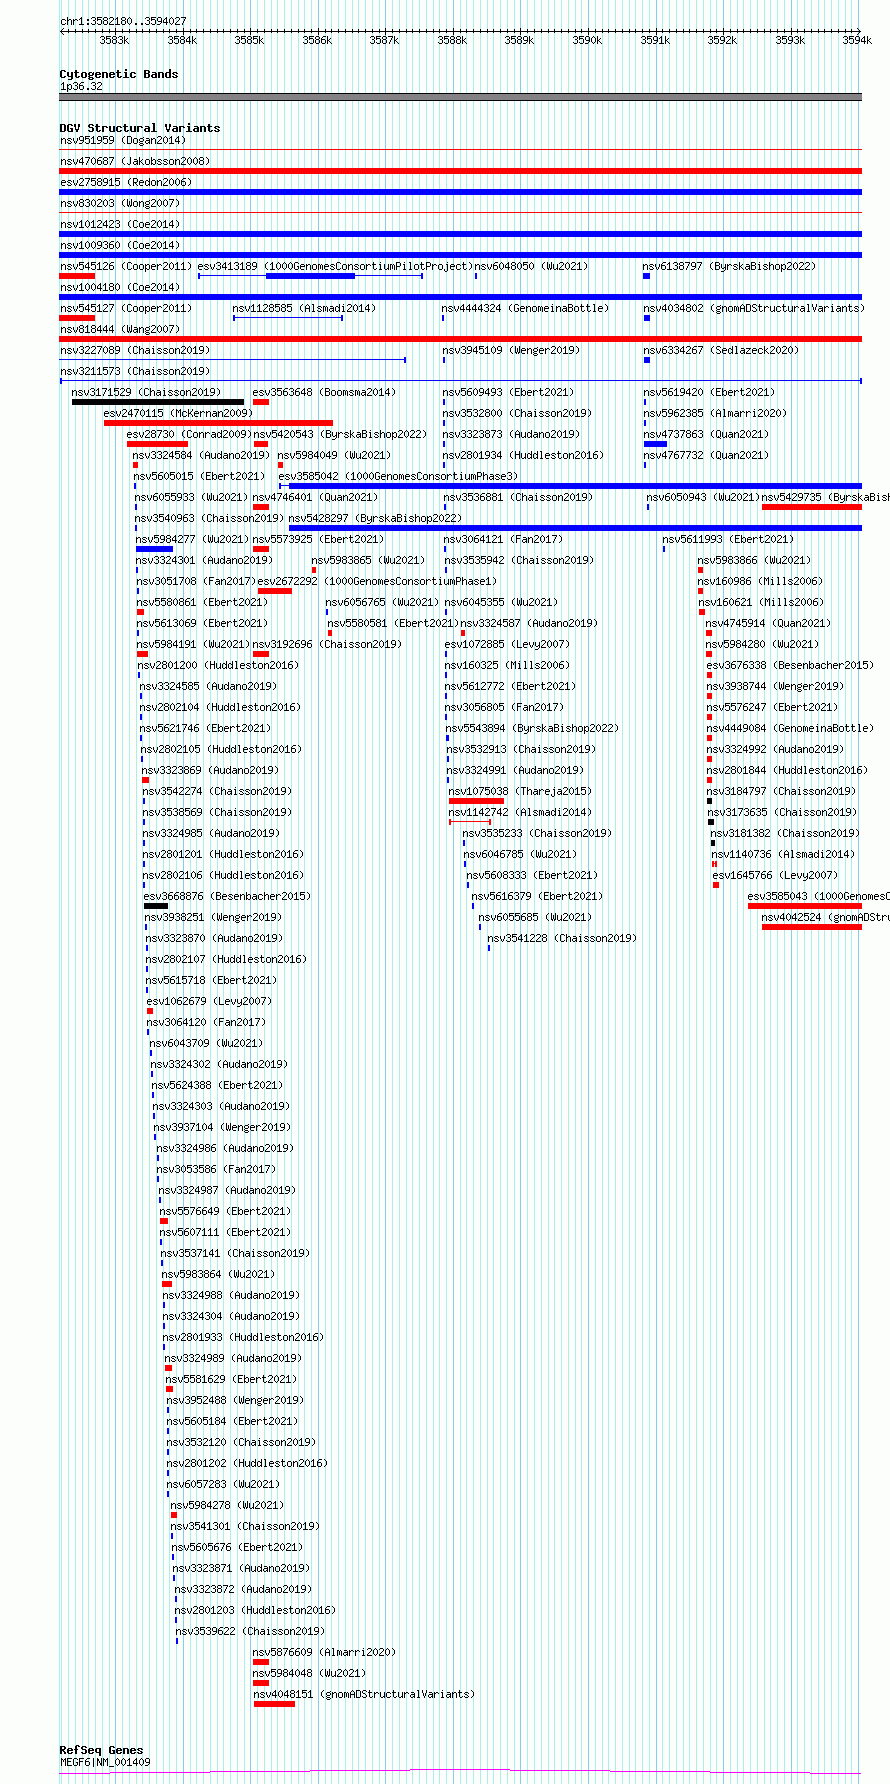Select nsv5429735 ByrskaBishop variant label
Image resolution: width=890 pixels, height=1784 pixels.
coord(825,497)
